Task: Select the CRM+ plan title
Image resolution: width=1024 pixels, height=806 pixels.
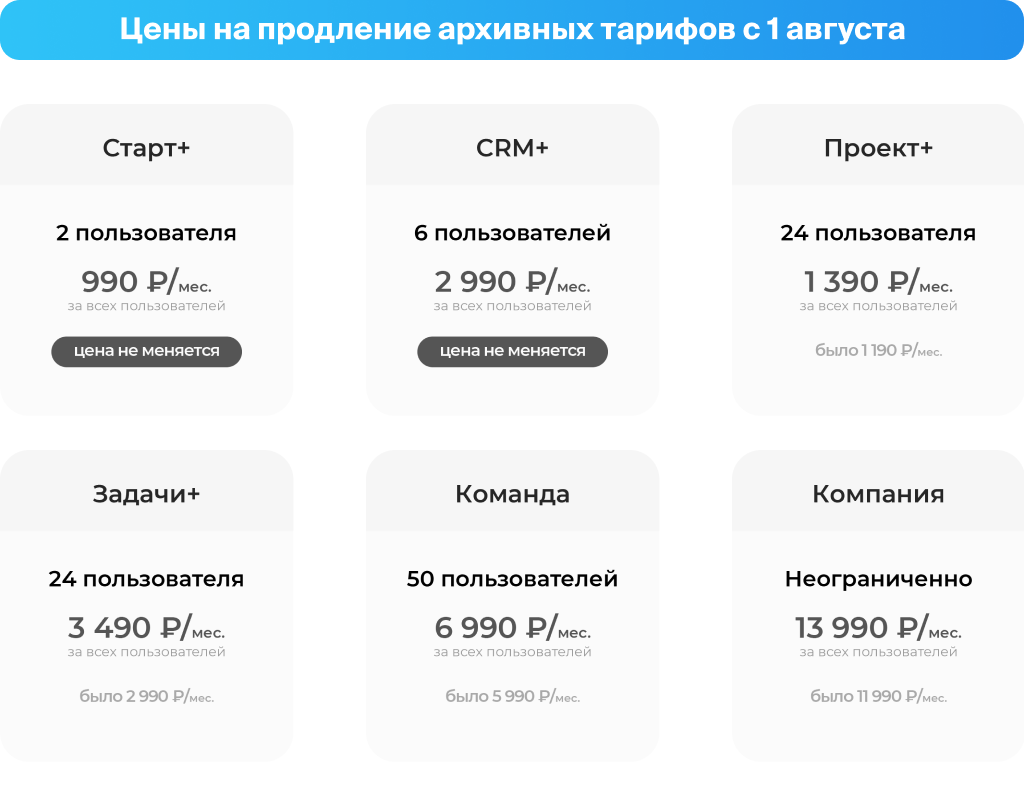Action: [512, 148]
